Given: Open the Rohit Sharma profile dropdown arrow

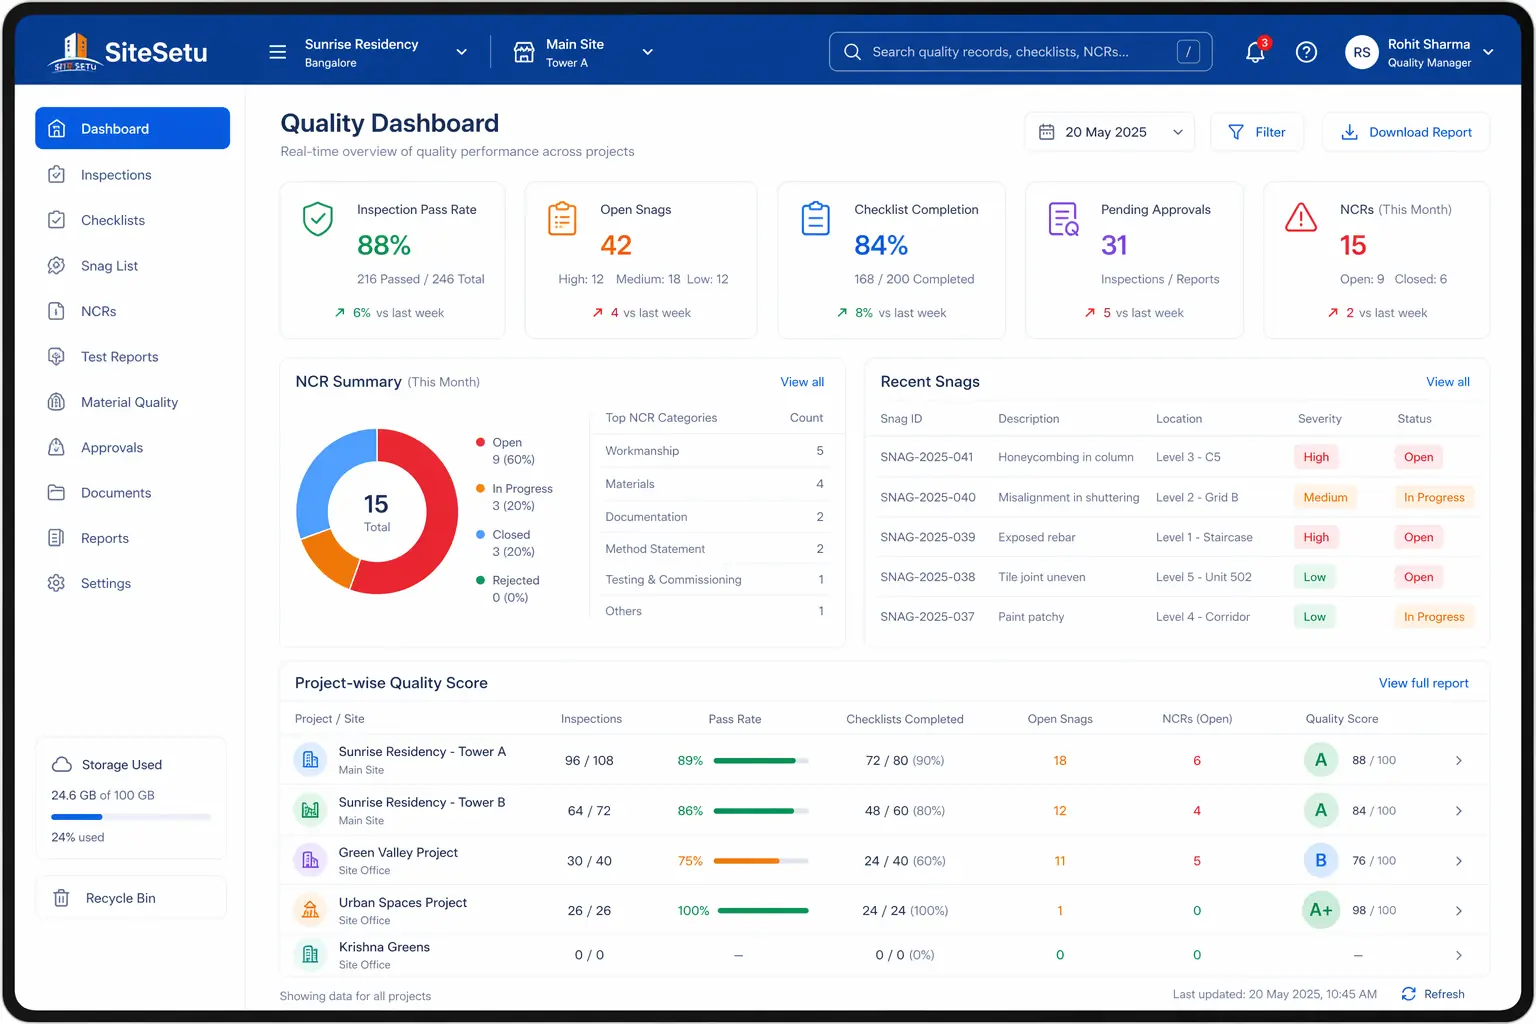Looking at the screenshot, I should pyautogui.click(x=1488, y=52).
